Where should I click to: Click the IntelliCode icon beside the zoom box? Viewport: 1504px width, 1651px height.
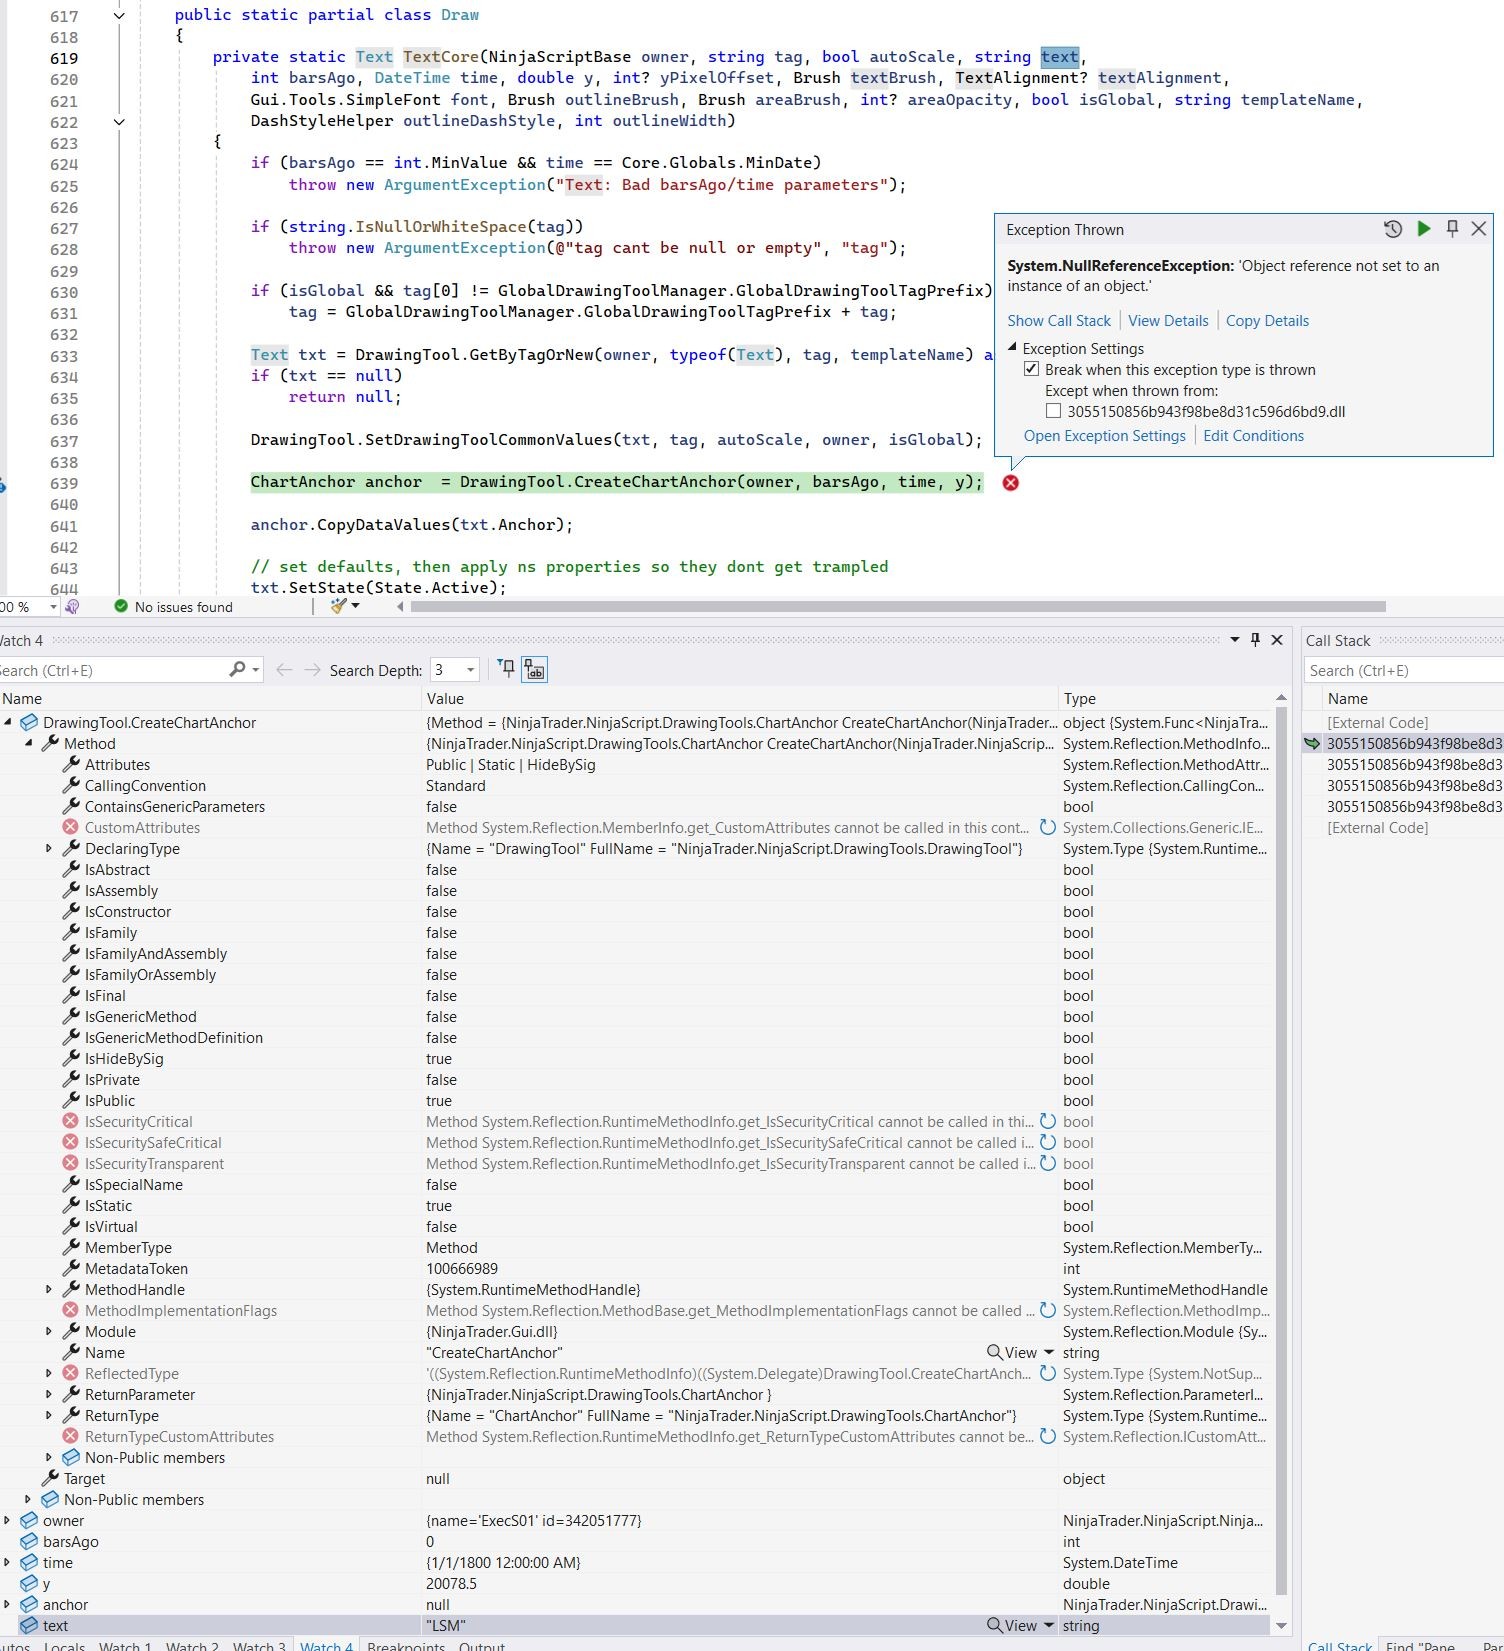[x=72, y=607]
